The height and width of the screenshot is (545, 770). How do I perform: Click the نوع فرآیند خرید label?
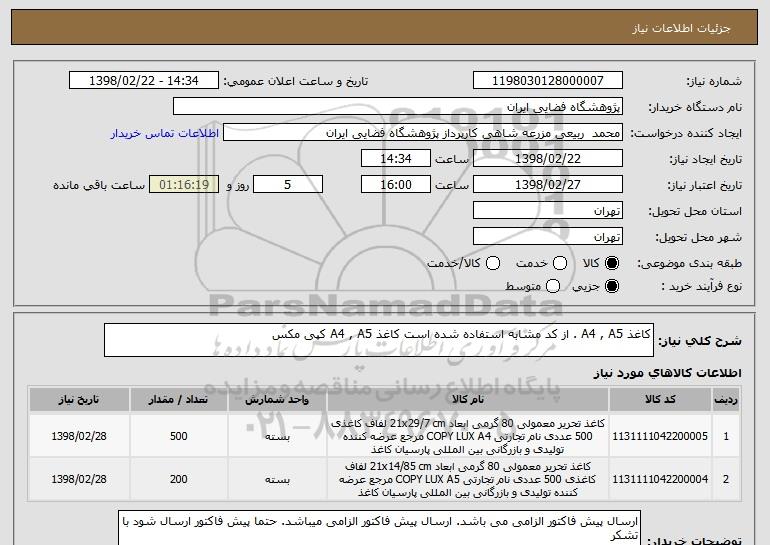point(701,286)
